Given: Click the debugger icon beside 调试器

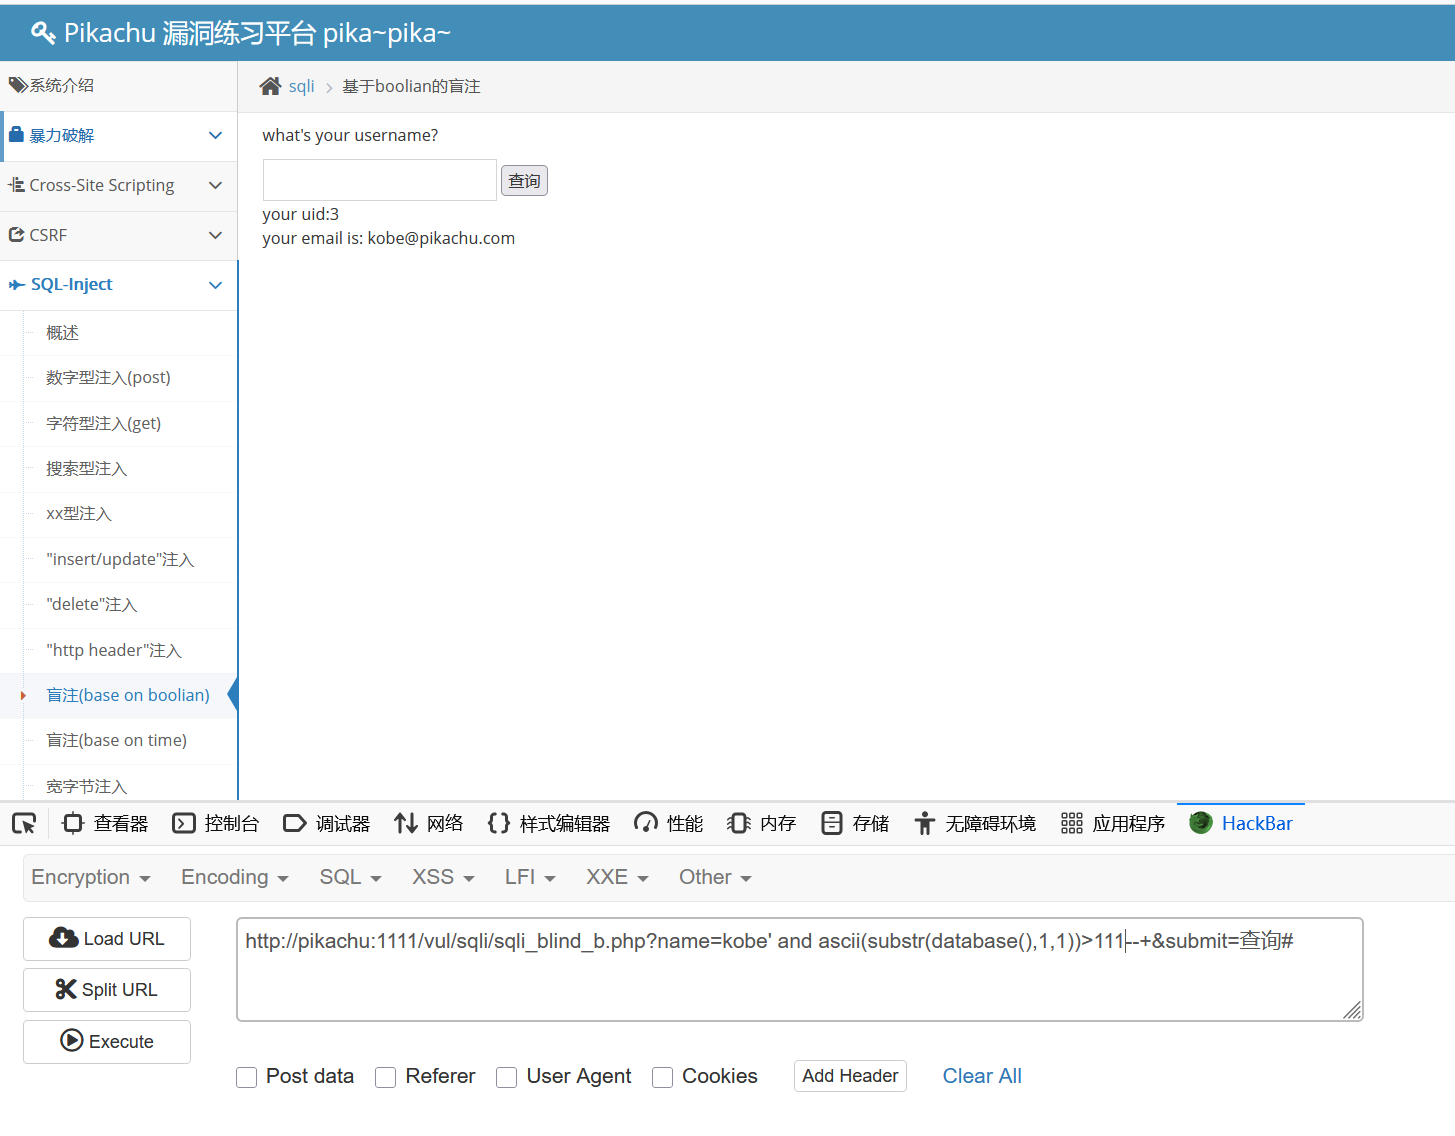Looking at the screenshot, I should coord(295,823).
